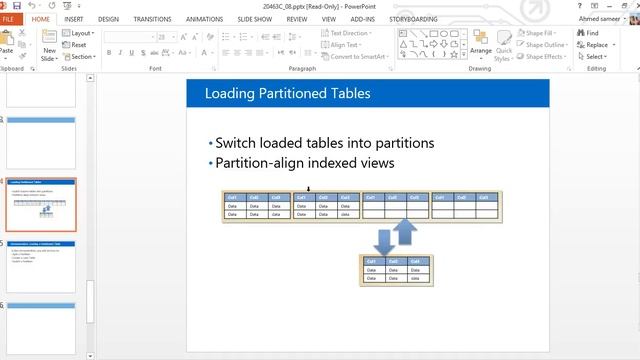Toggle Strikethrough formatting
This screenshot has width=640, height=360.
pyautogui.click(x=154, y=53)
